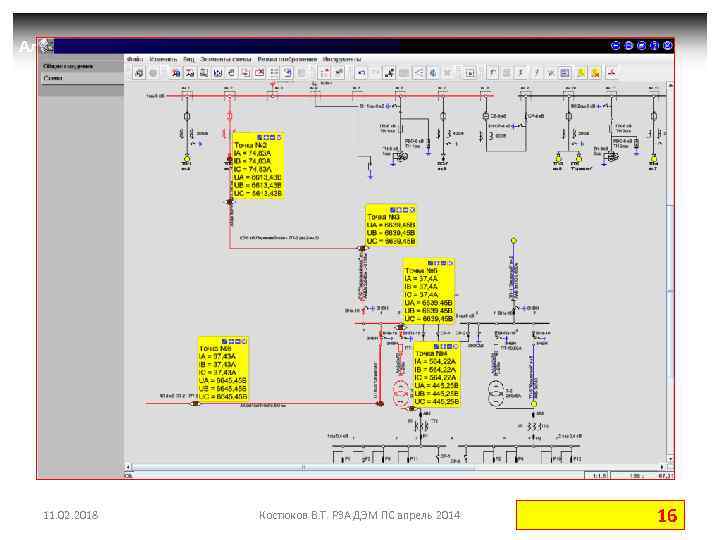Click the first yellow highlighter toolbar icon

(x=581, y=73)
